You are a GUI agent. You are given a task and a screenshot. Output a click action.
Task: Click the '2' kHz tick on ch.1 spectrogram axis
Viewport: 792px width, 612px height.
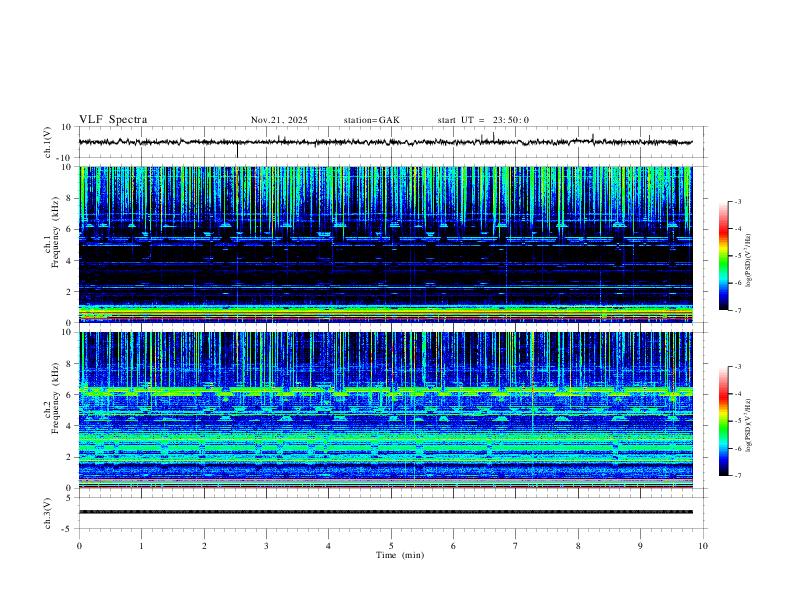tap(70, 292)
